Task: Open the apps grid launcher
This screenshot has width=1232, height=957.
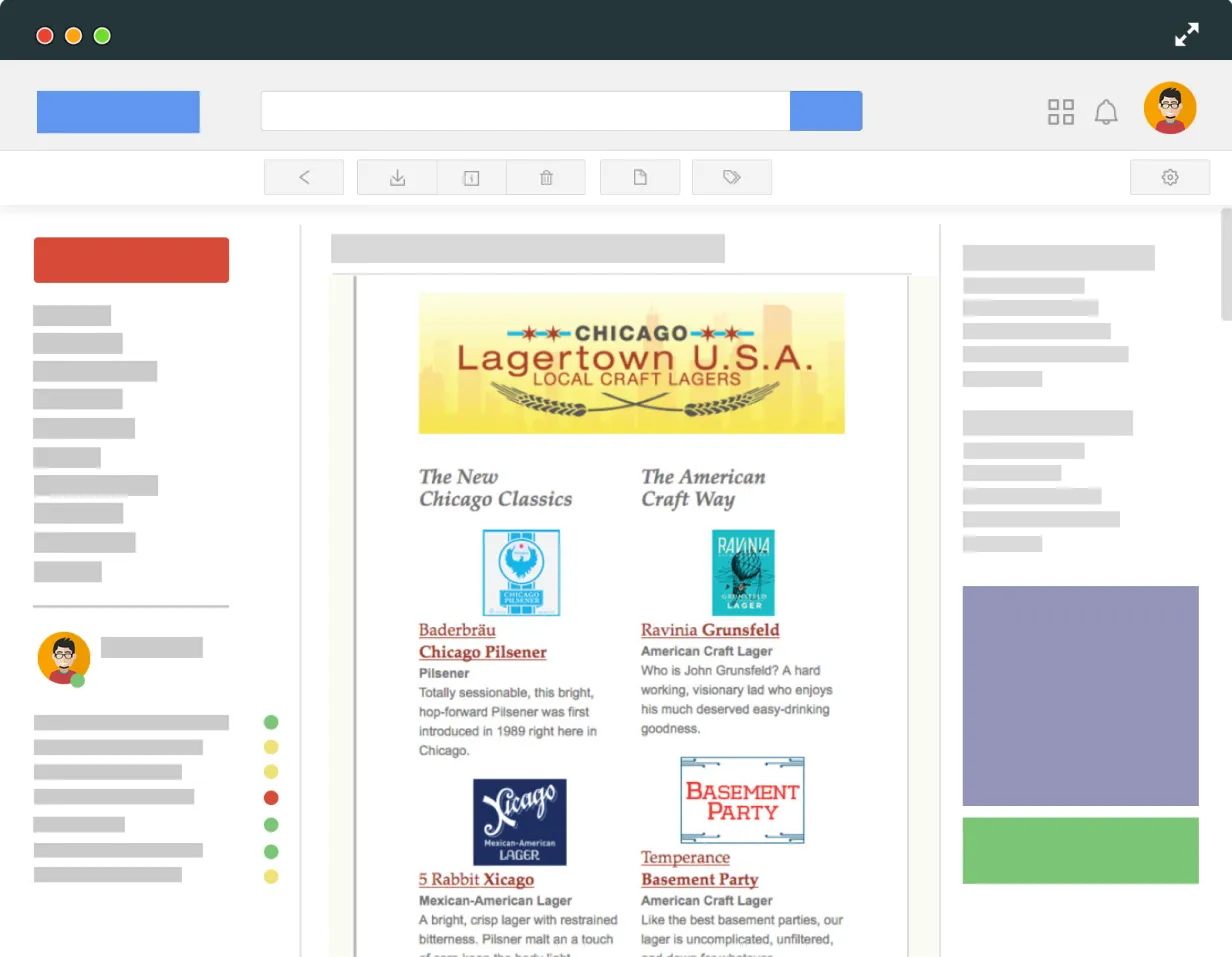Action: 1060,111
